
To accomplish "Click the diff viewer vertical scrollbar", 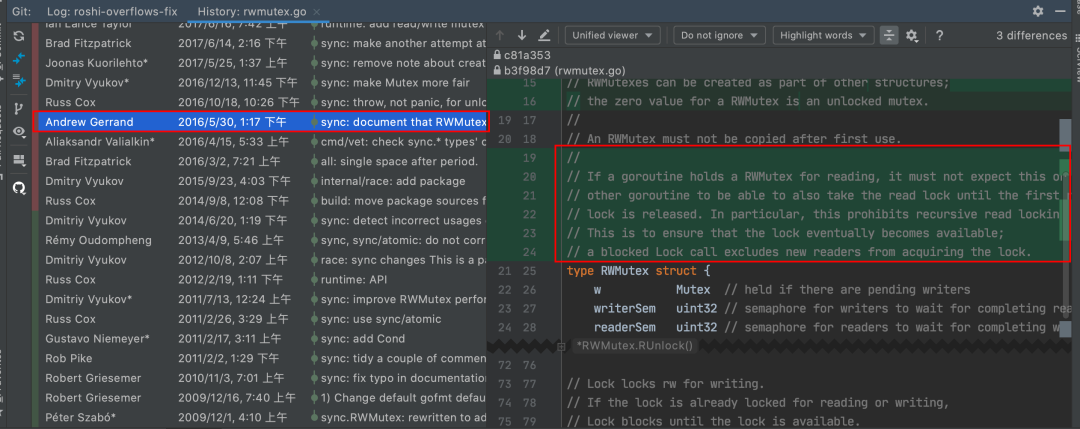I will coord(1065,227).
